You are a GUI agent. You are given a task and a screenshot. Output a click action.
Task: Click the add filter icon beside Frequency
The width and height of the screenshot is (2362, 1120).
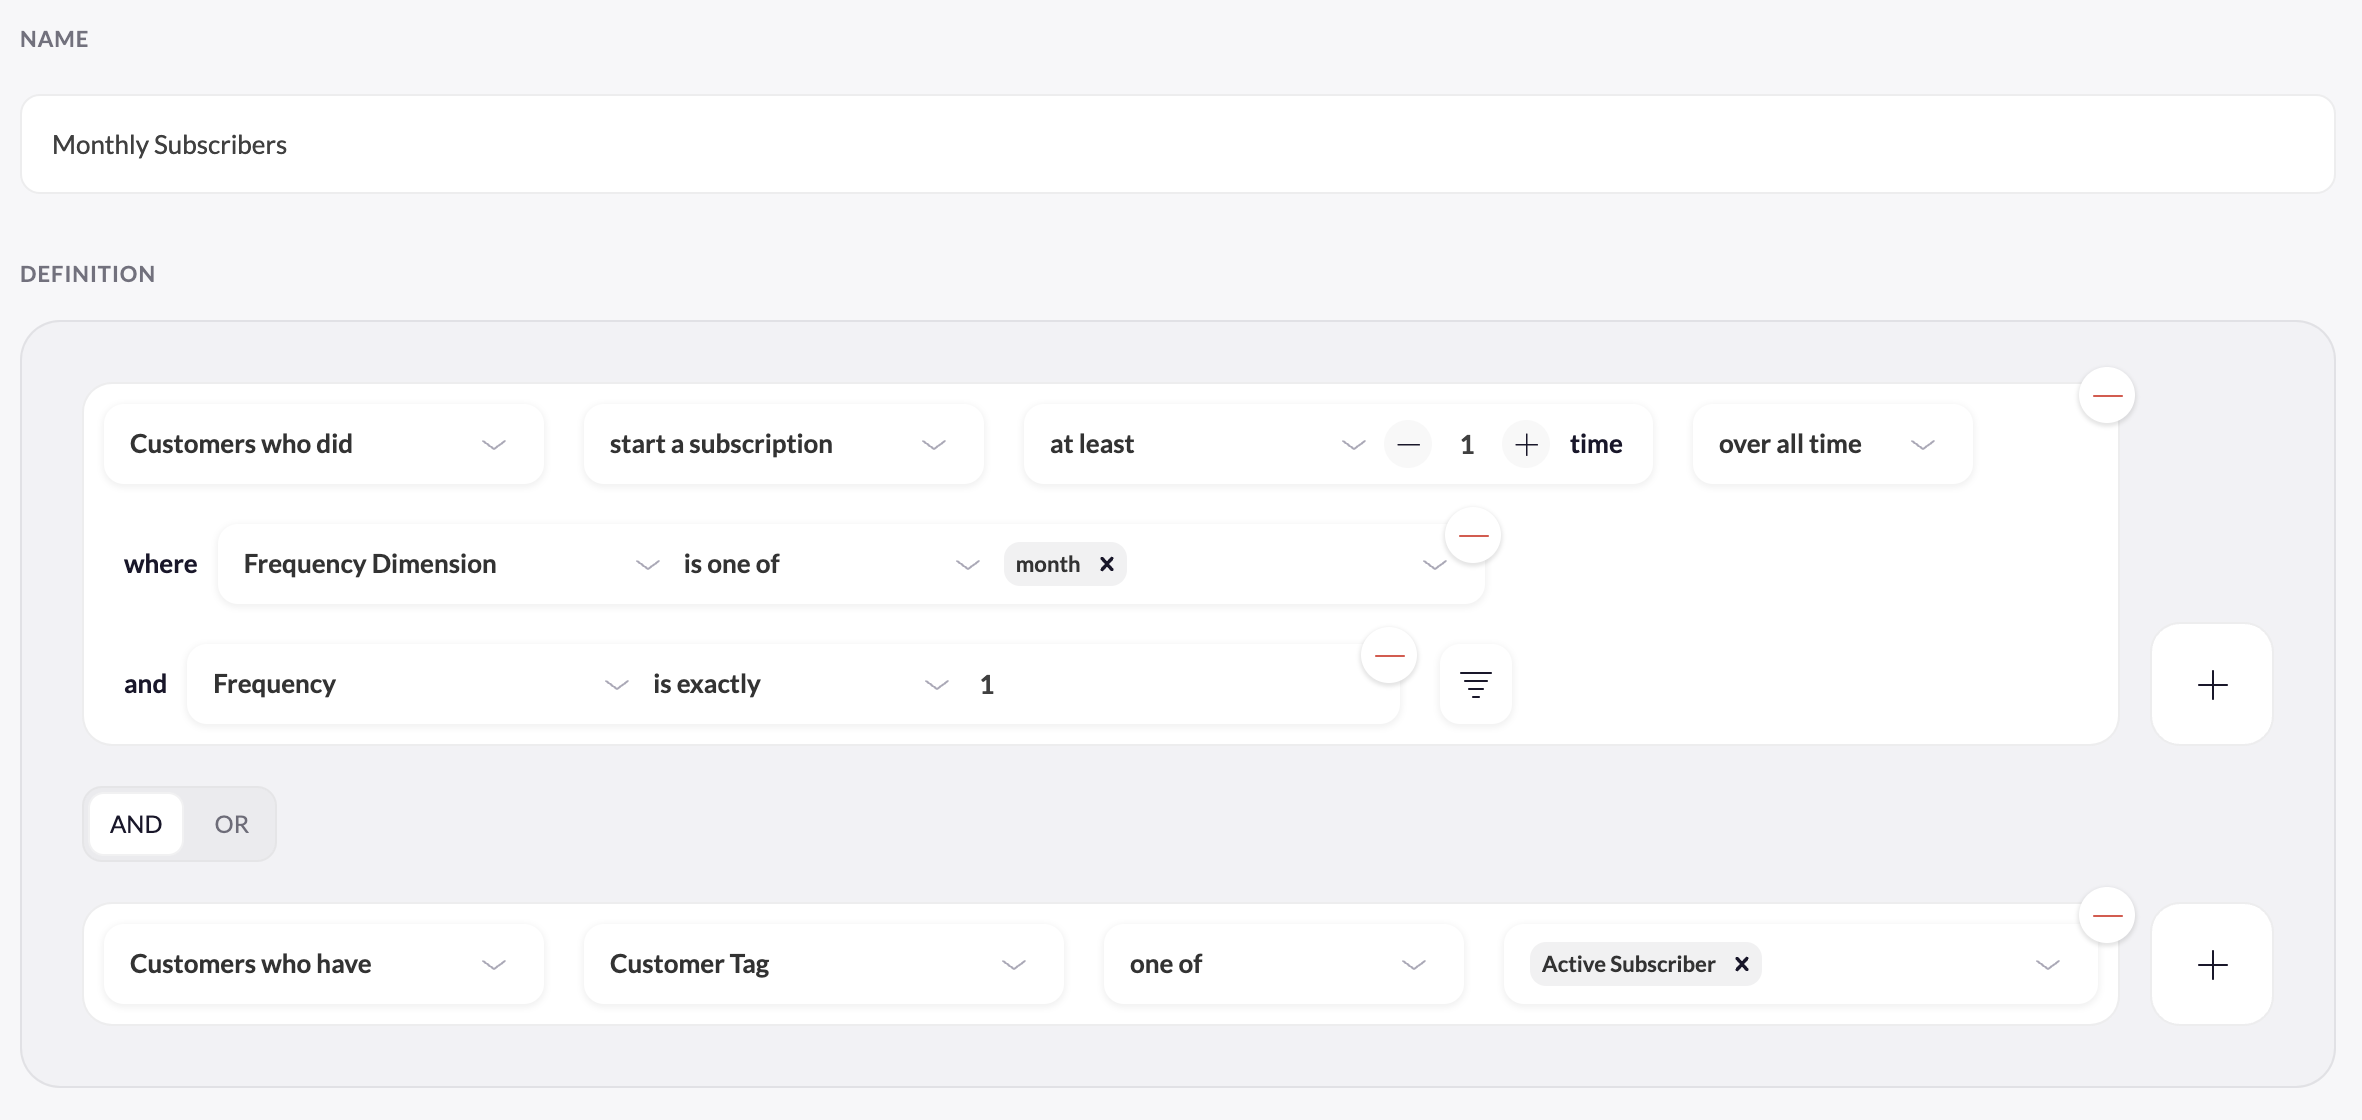[x=1475, y=685]
